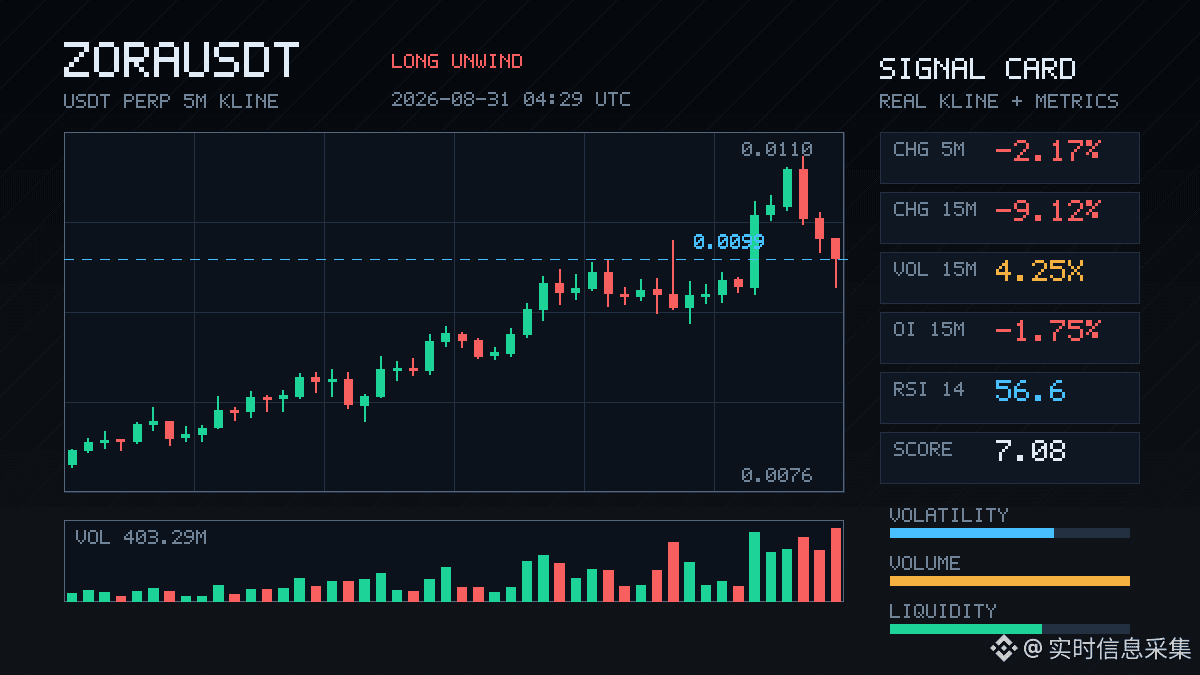Click the OI 15M label

click(x=929, y=329)
